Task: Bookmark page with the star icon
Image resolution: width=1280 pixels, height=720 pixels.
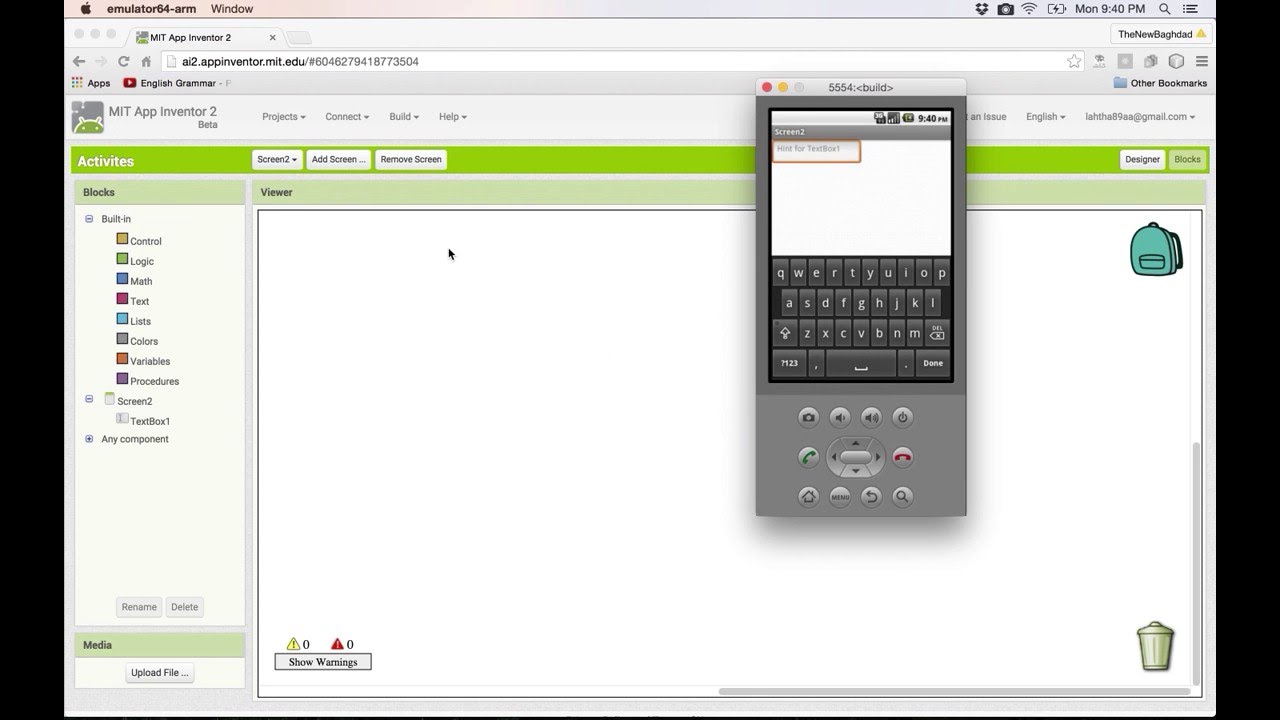Action: click(1074, 61)
